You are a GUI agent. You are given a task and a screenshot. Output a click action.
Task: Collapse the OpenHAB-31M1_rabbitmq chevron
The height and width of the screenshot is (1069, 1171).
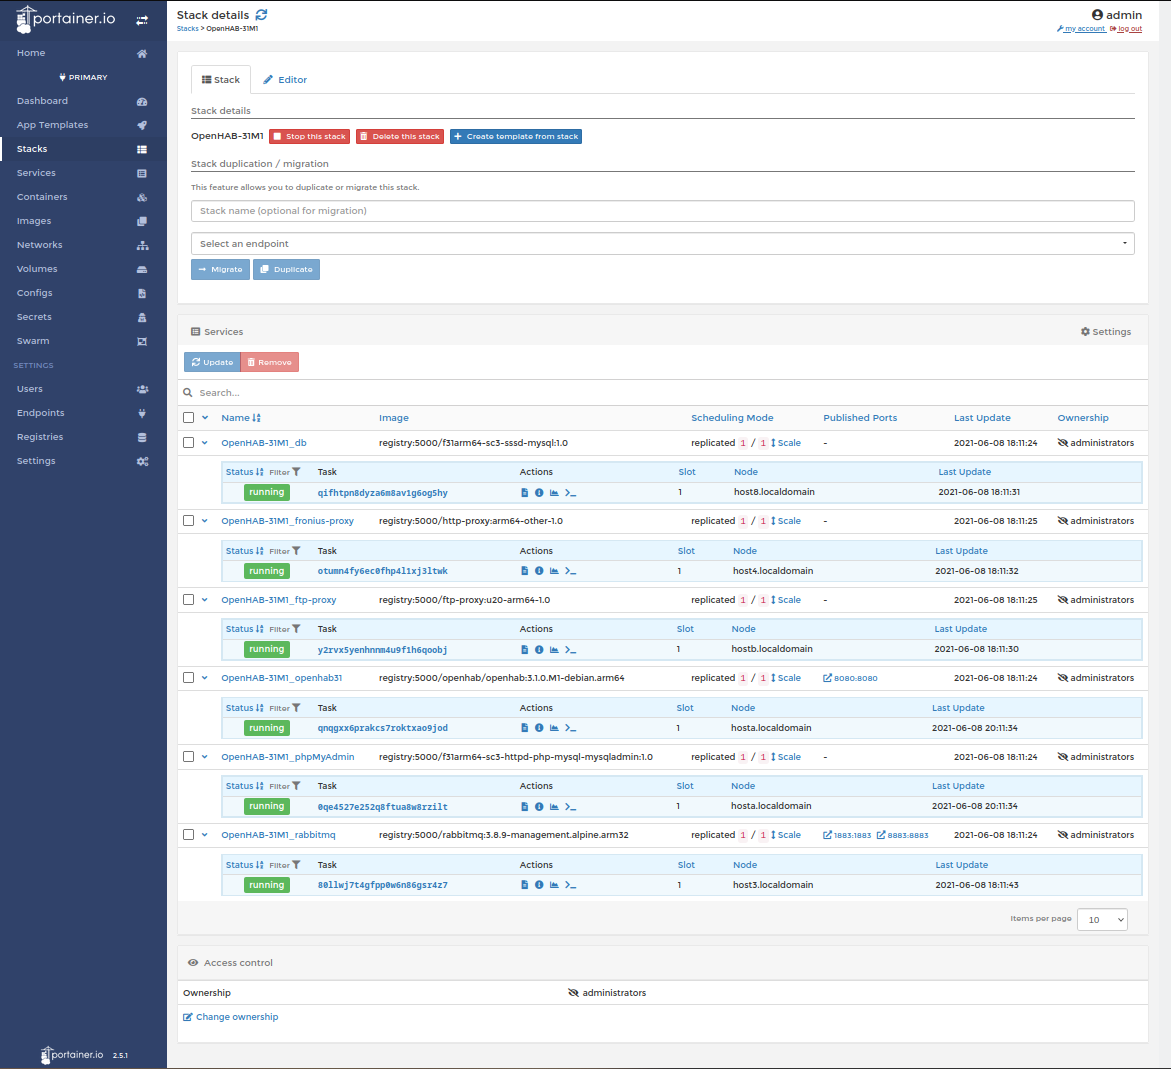click(x=205, y=835)
